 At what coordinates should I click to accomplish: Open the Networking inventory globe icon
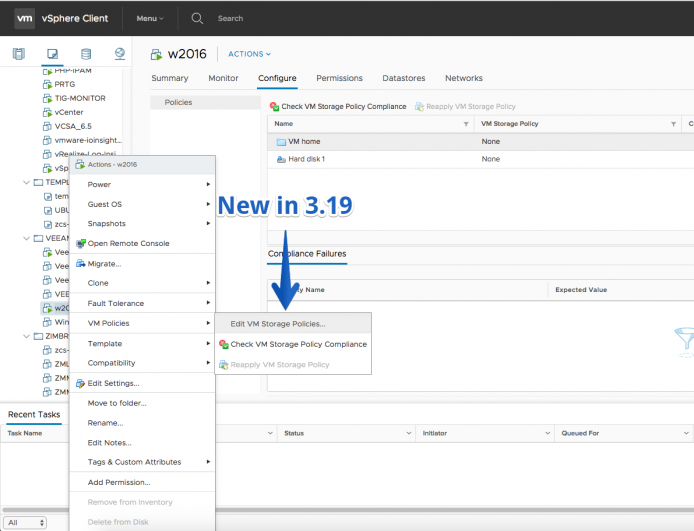(x=120, y=54)
